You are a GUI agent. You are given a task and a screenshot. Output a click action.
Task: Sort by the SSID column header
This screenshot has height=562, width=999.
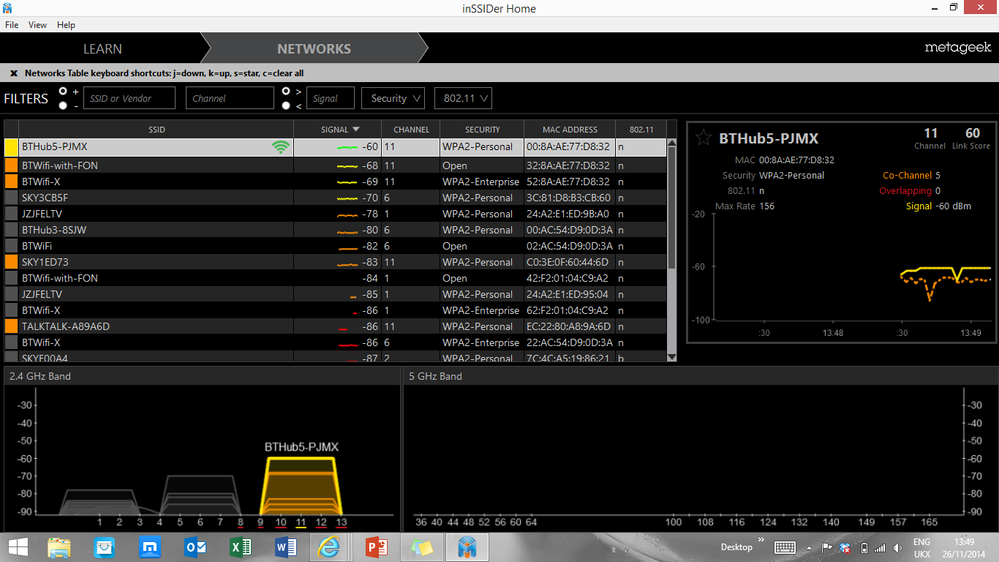[156, 129]
